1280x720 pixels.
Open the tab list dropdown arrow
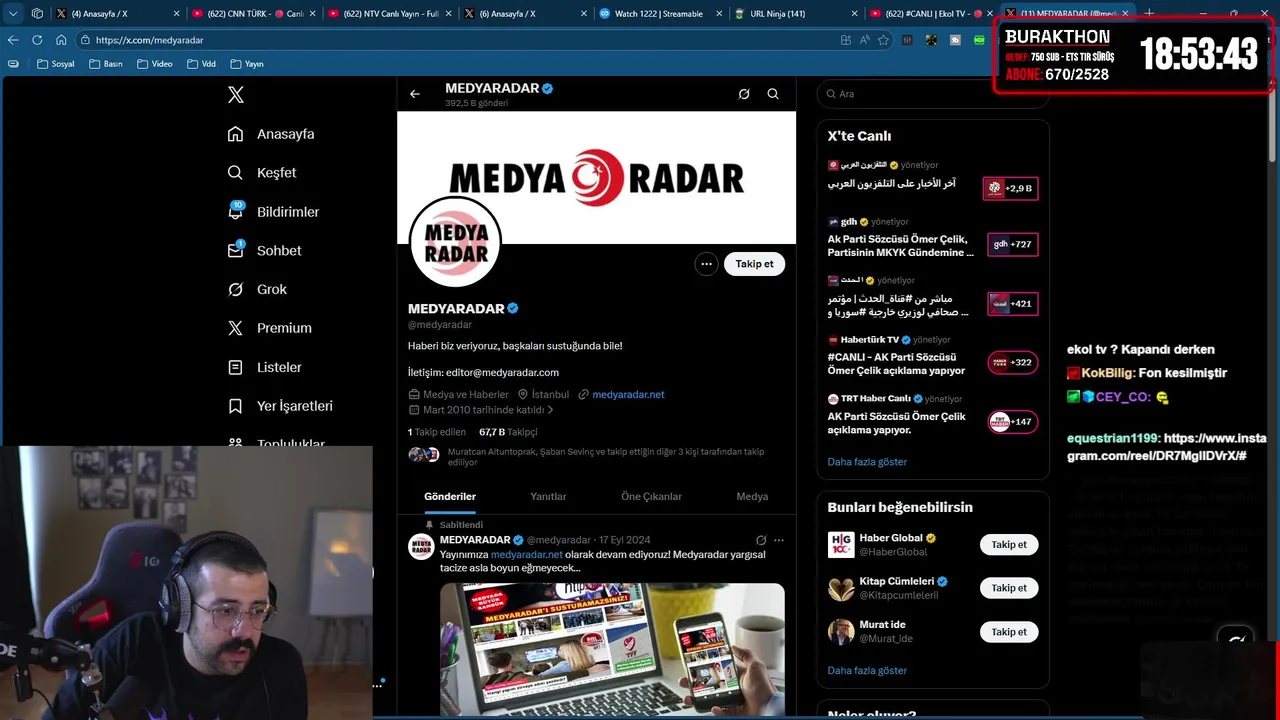point(13,14)
